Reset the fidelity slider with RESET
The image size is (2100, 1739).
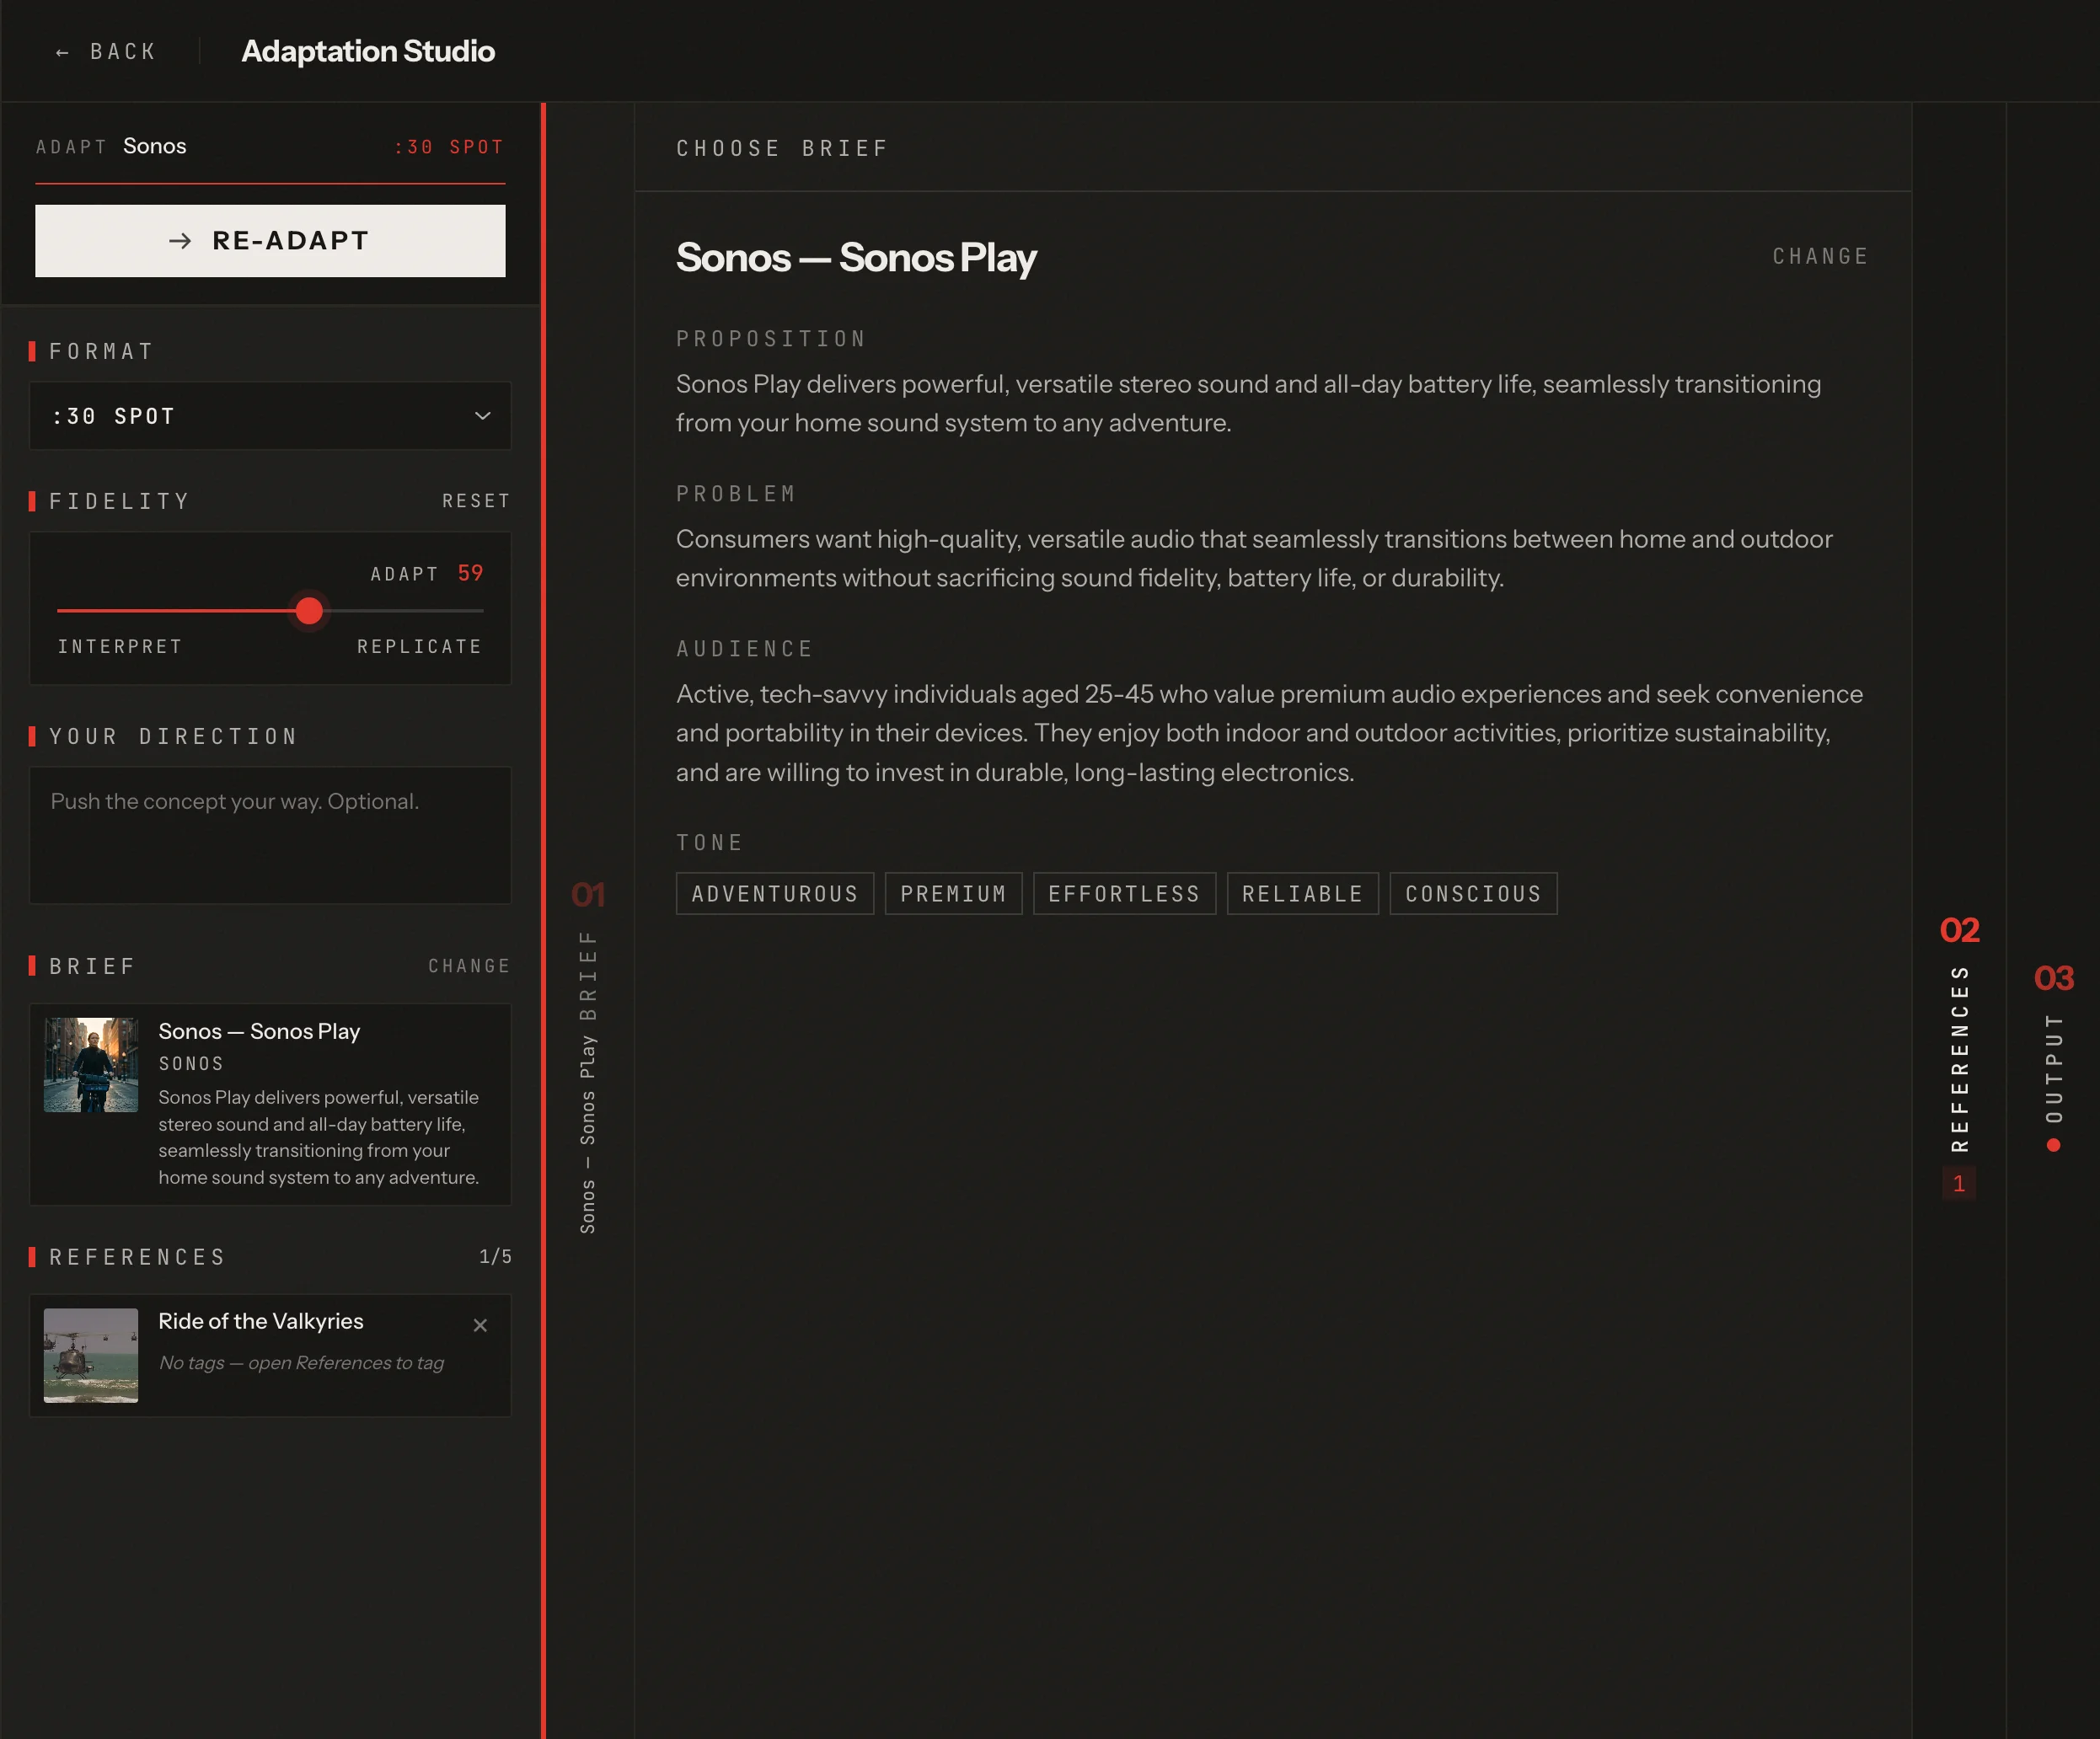[x=476, y=501]
